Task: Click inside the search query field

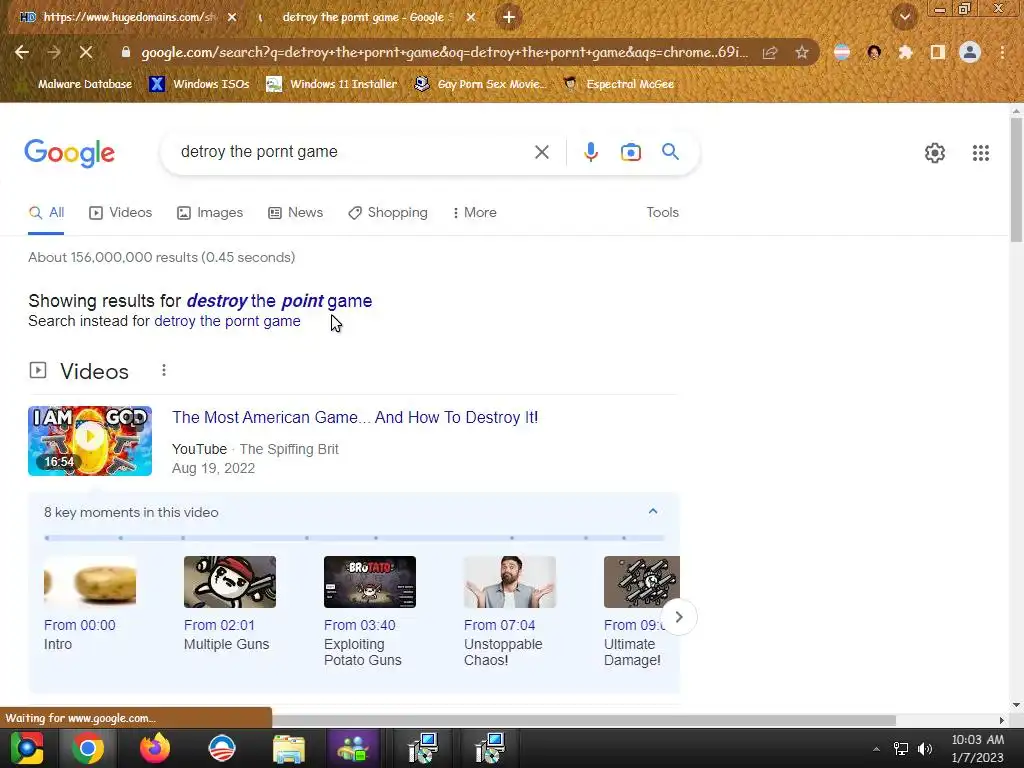Action: tap(353, 152)
